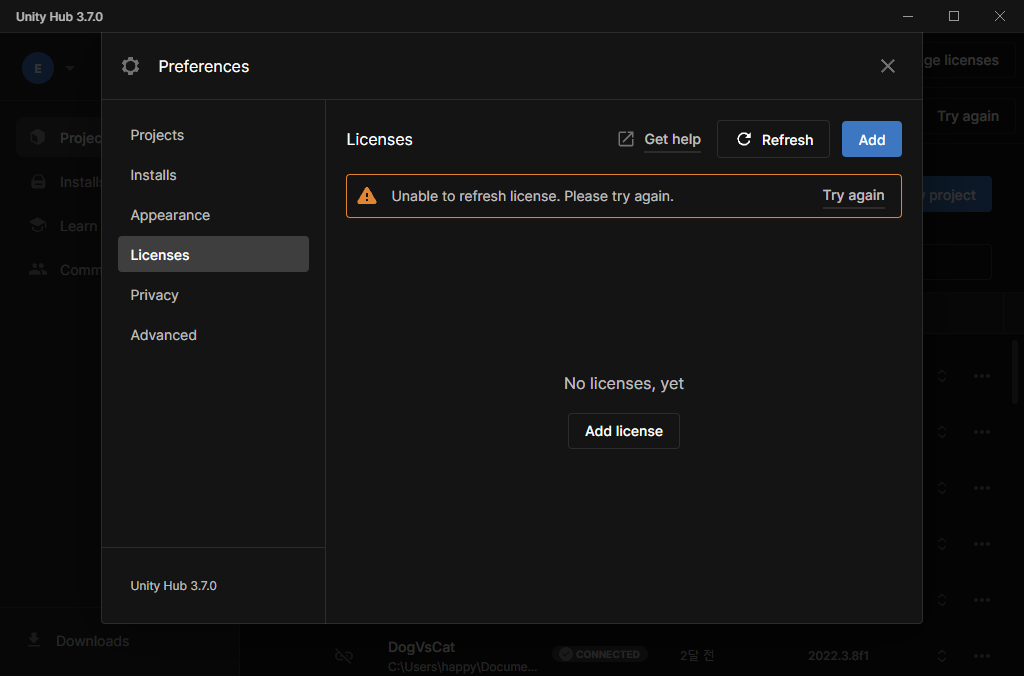Click Try again in background window
This screenshot has height=676, width=1024.
tap(968, 116)
